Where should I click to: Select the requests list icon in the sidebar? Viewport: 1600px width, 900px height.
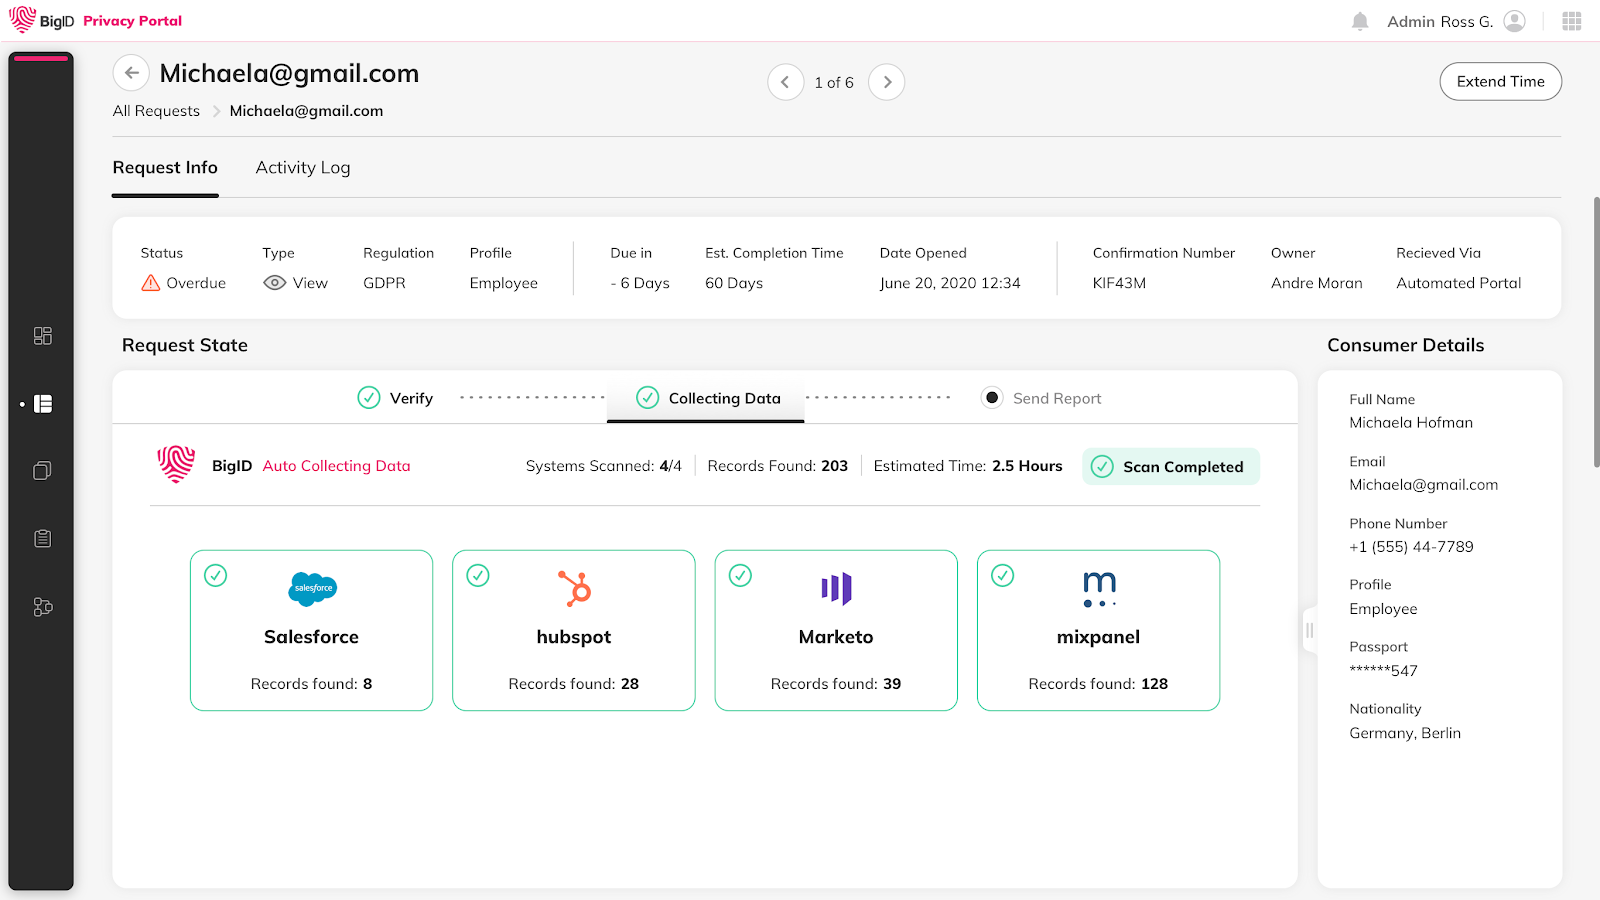pos(42,404)
